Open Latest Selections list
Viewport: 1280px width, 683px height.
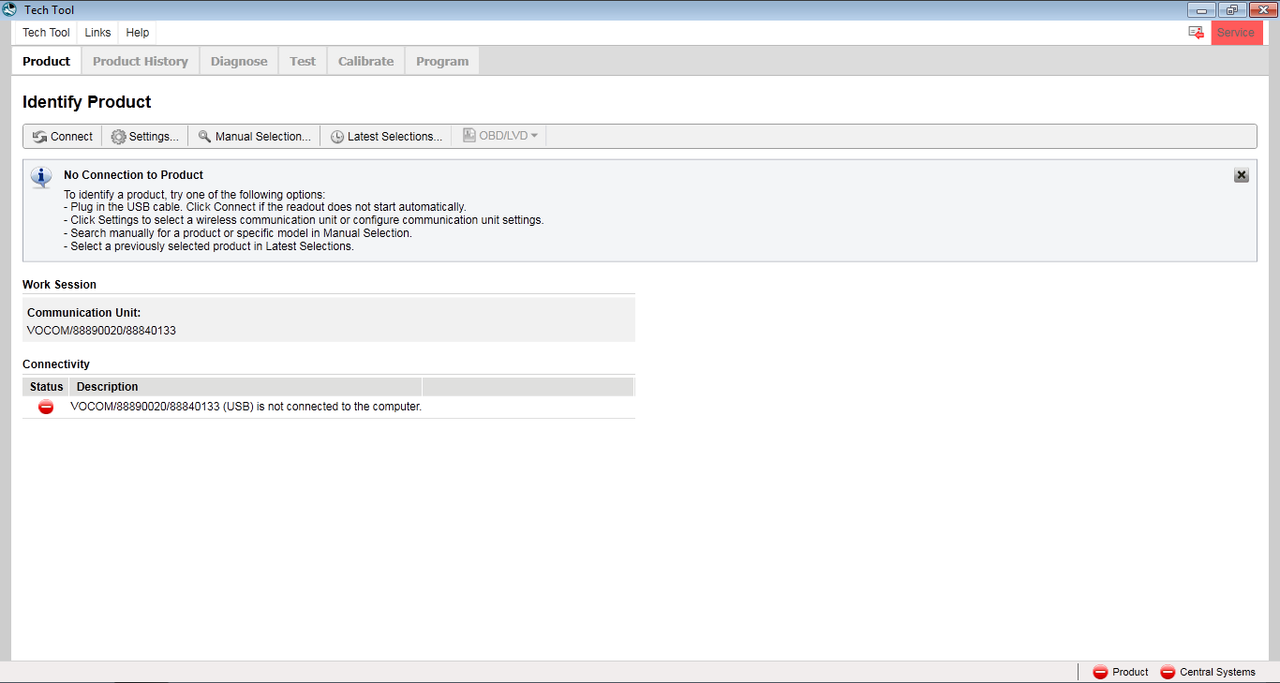click(x=386, y=136)
